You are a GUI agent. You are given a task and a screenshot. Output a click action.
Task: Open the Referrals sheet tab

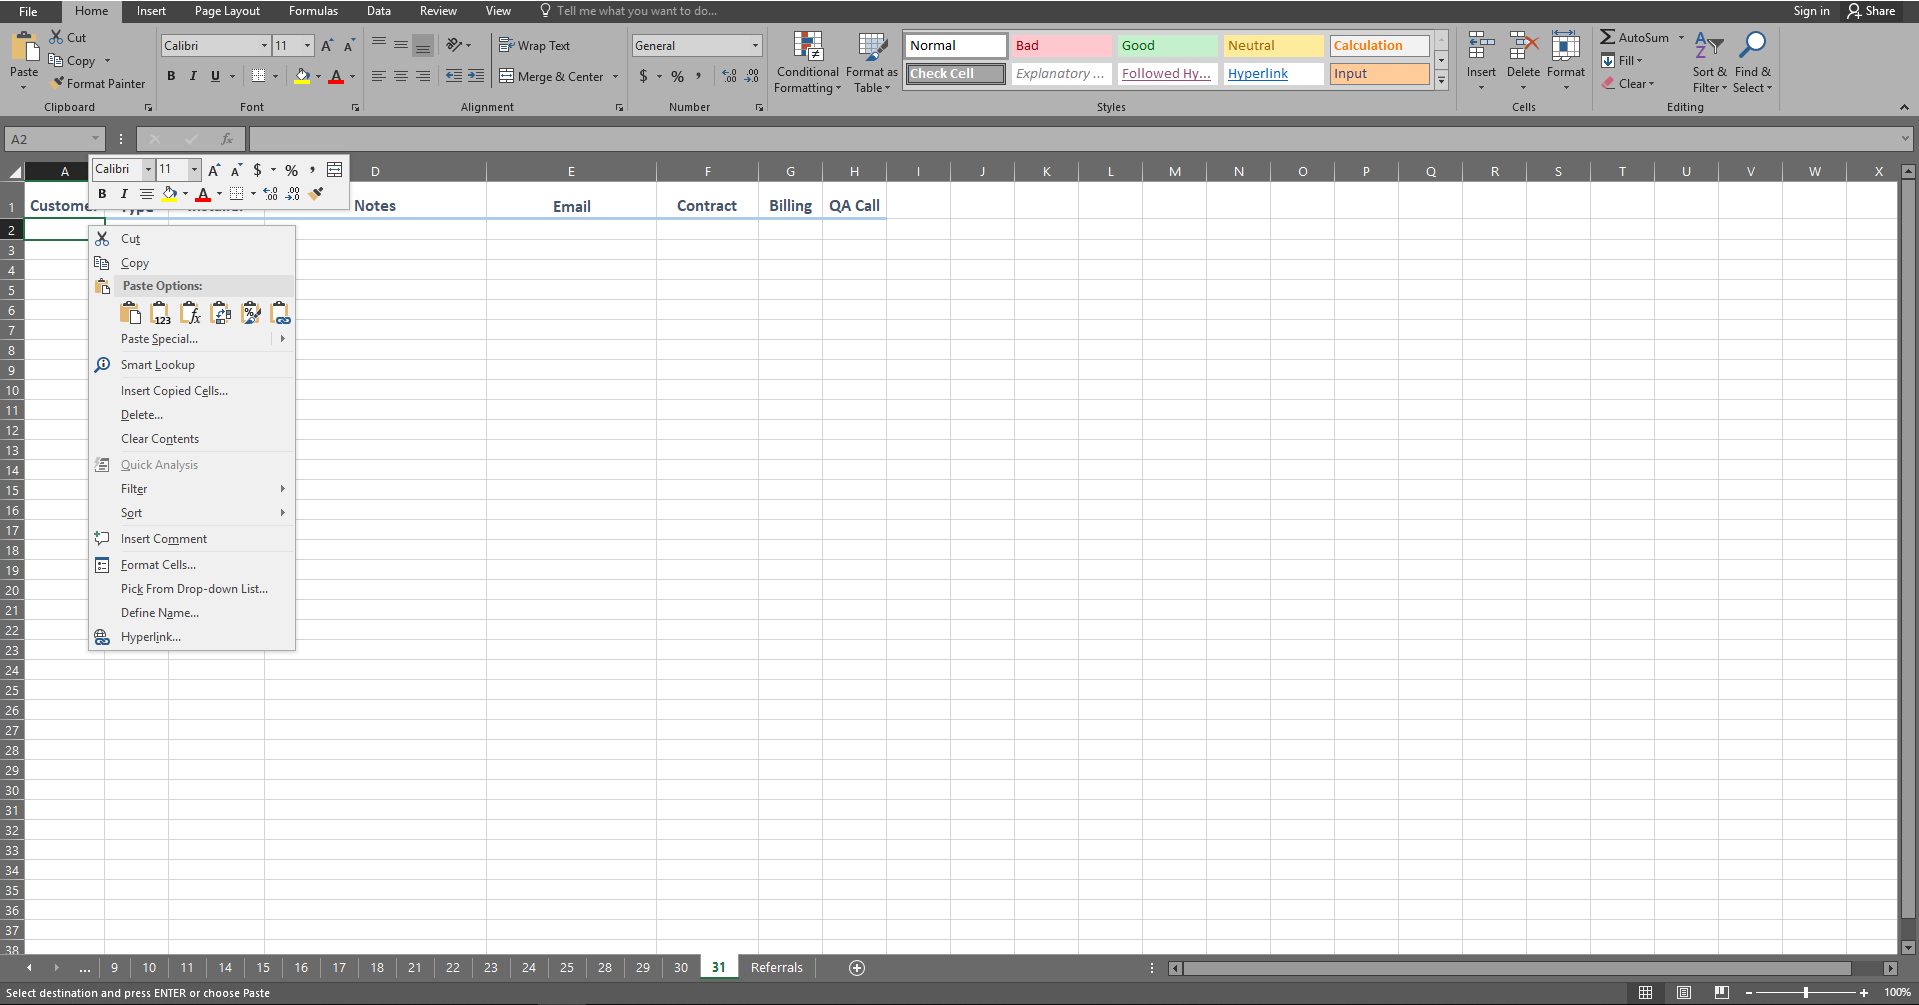click(x=776, y=967)
